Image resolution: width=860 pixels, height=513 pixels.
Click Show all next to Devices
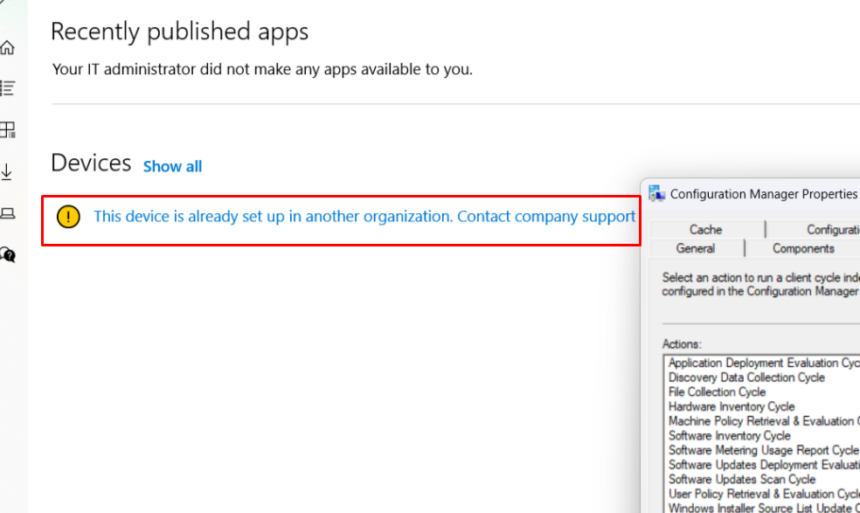172,166
